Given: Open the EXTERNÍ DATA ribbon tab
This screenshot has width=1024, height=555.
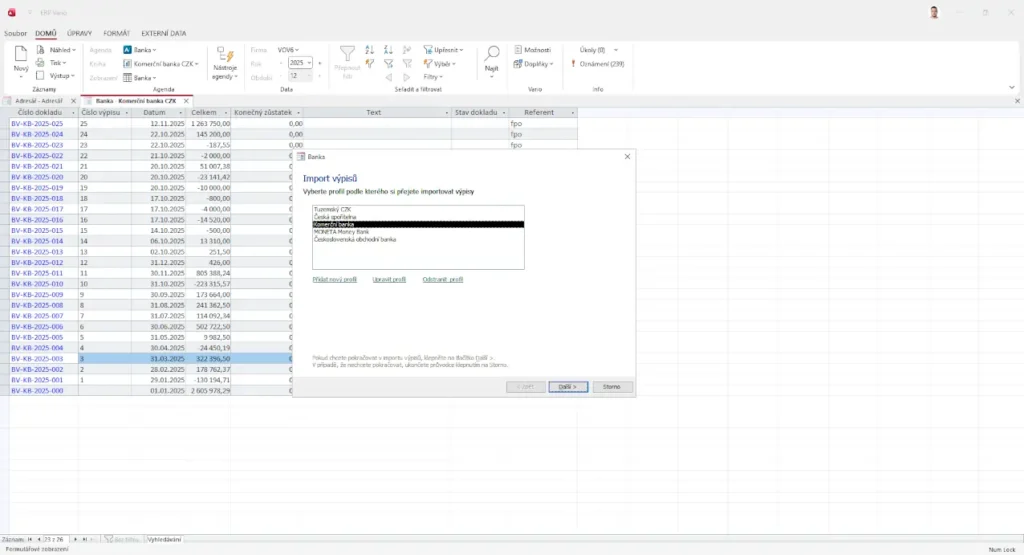Looking at the screenshot, I should (164, 33).
